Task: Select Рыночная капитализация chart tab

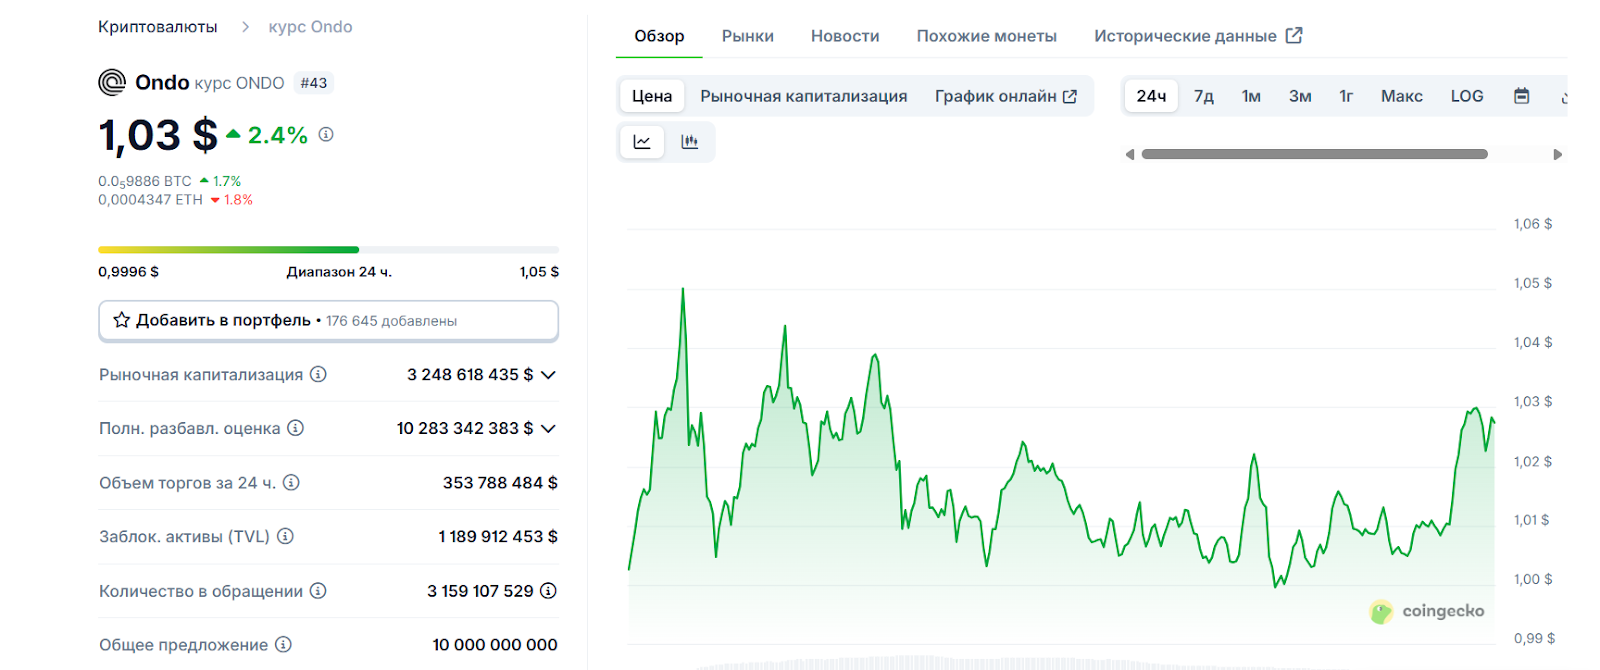Action: tap(804, 96)
